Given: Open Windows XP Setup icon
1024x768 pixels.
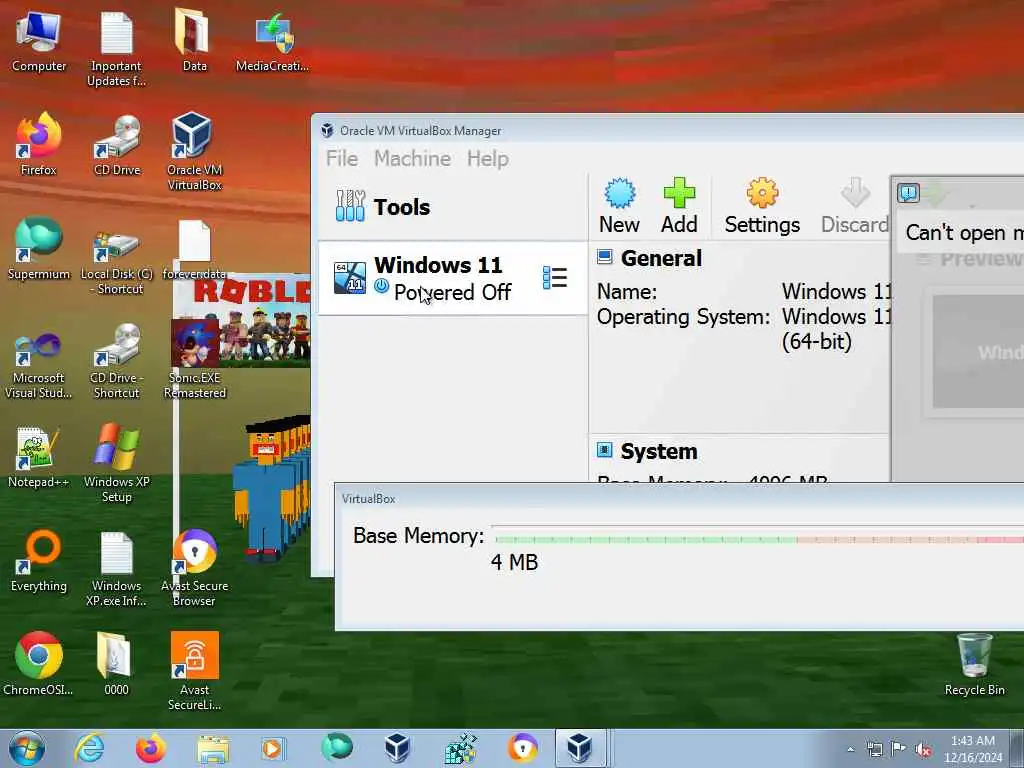Looking at the screenshot, I should coord(116,464).
